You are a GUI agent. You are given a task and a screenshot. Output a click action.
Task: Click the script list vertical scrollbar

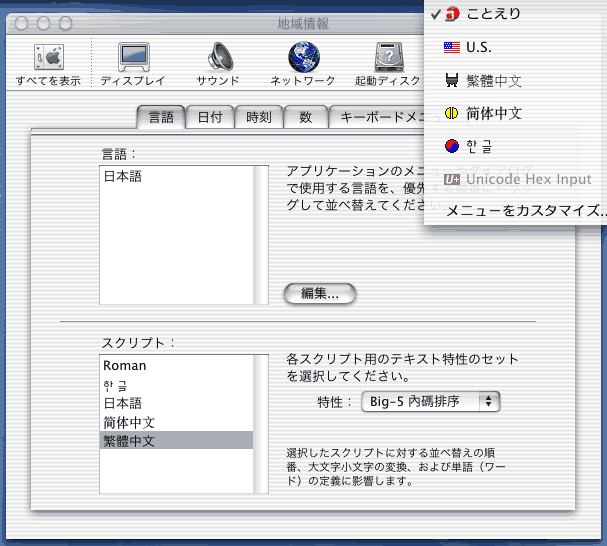tap(262, 422)
